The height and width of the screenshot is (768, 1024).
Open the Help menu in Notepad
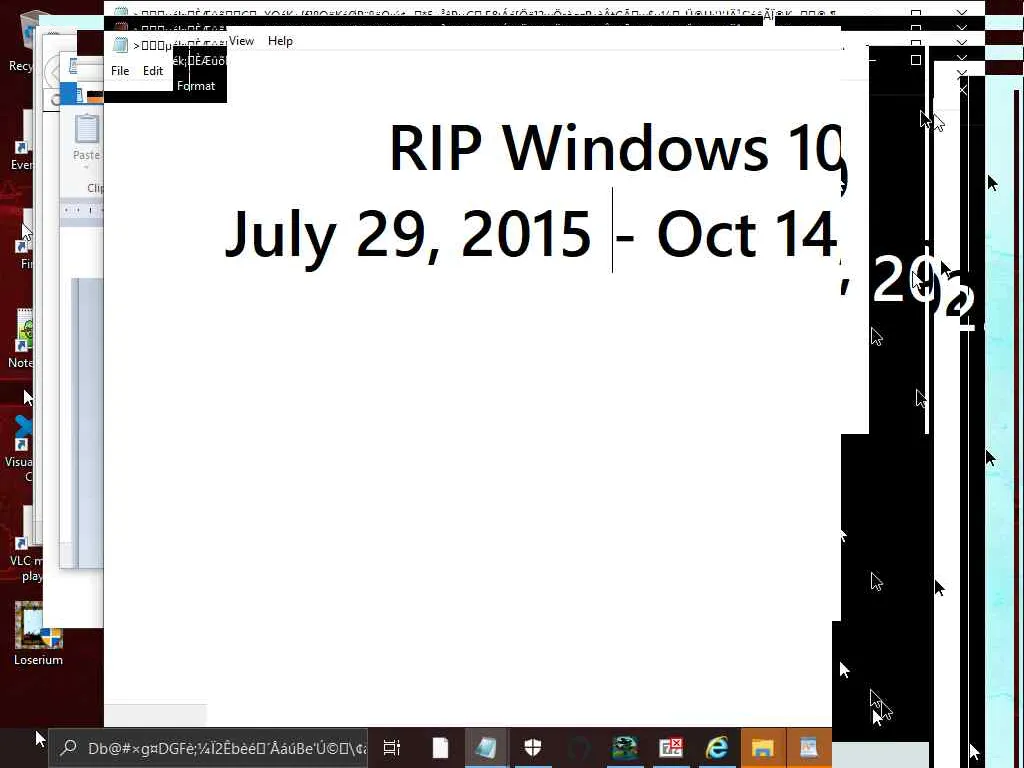280,40
